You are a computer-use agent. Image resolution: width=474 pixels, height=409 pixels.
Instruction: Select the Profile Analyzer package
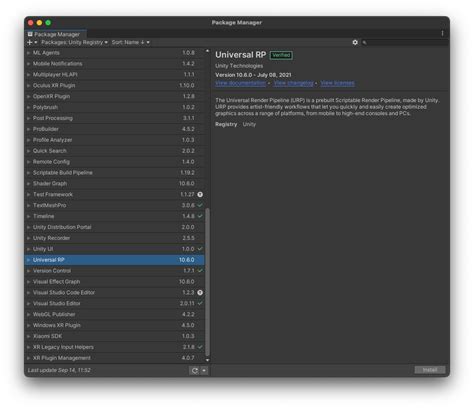pos(115,140)
